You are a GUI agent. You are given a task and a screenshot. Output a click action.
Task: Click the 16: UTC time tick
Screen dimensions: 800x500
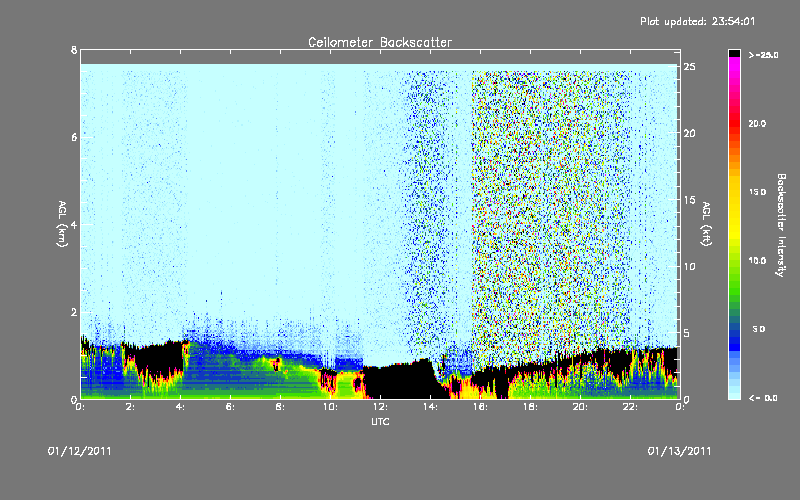pos(480,407)
